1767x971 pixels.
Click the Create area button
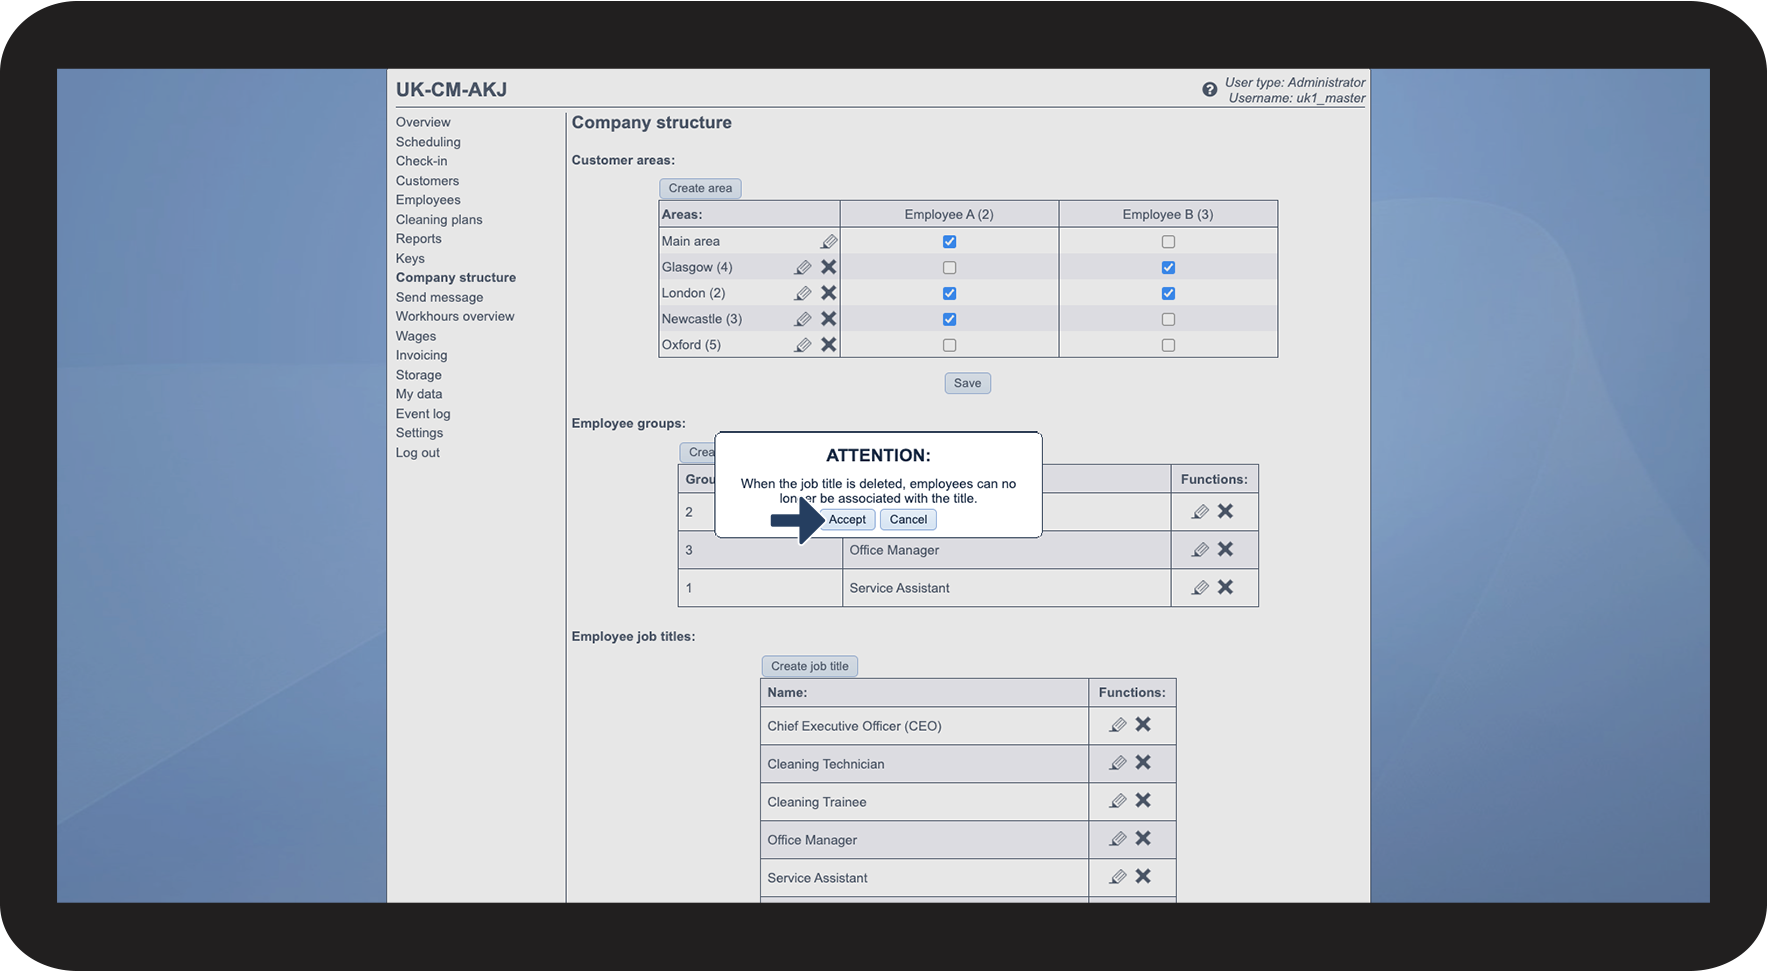(x=700, y=188)
